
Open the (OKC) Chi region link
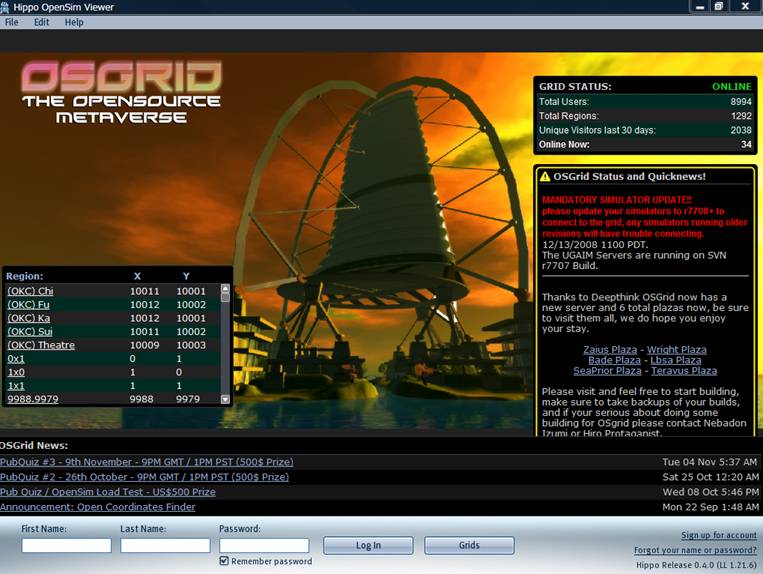tap(30, 291)
